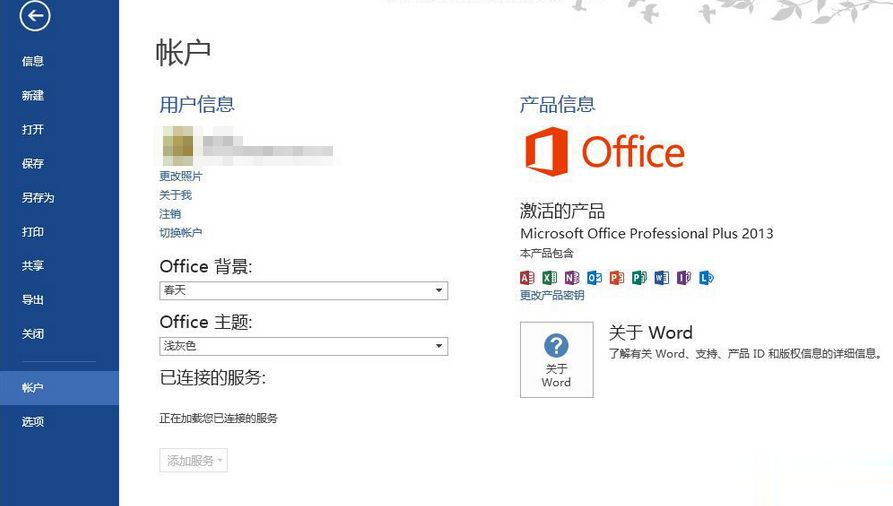Click the 关于我 link
Viewport: 893px width, 506px height.
pos(175,195)
